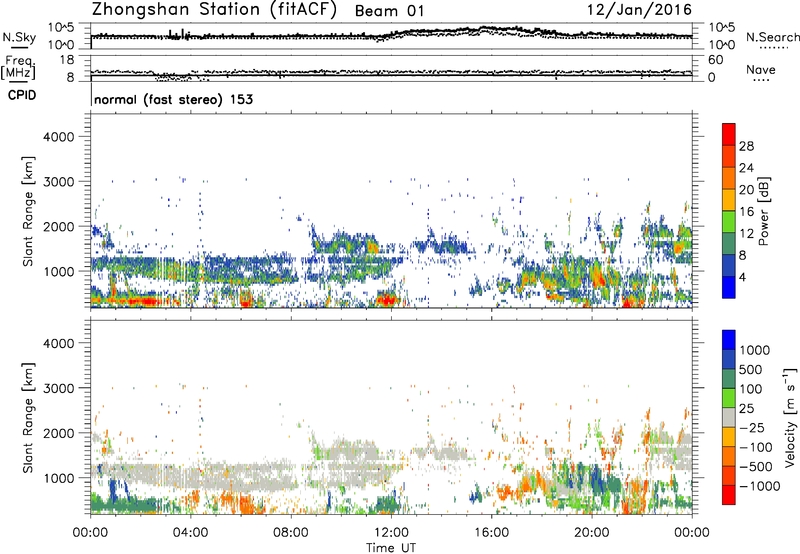Click the '16:00' time axis label
The height and width of the screenshot is (554, 800).
(491, 533)
